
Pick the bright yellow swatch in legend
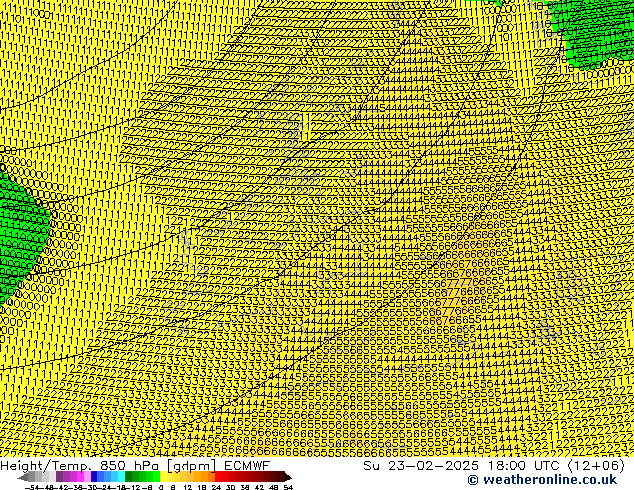click(x=163, y=476)
